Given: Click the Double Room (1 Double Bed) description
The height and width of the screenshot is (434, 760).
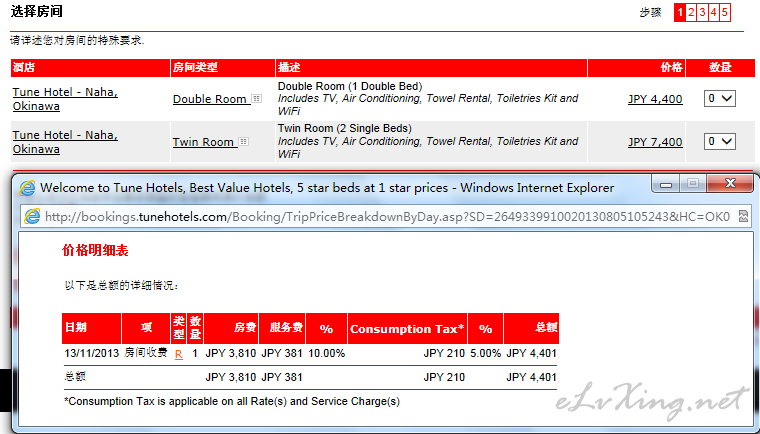Looking at the screenshot, I should pyautogui.click(x=350, y=86).
